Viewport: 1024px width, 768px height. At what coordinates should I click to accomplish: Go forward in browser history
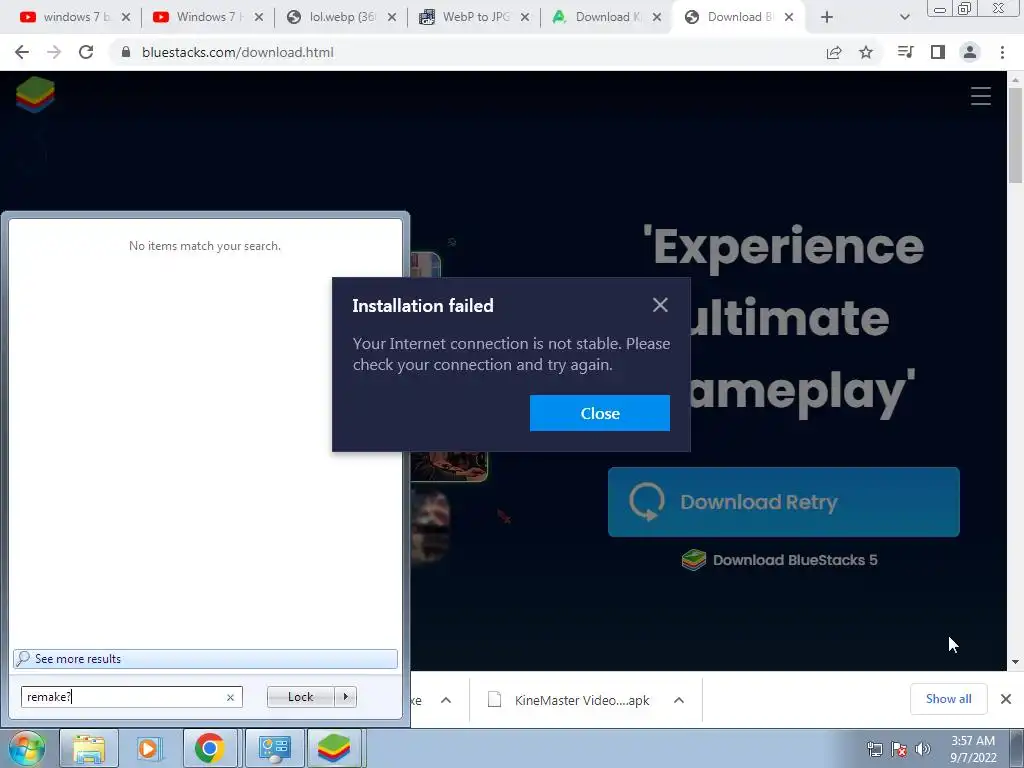click(x=54, y=52)
